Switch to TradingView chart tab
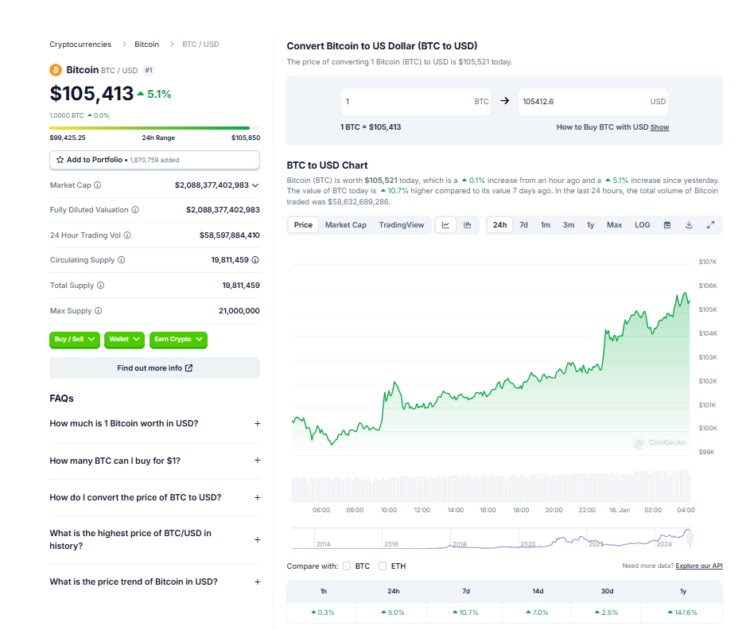750x630 pixels. point(401,225)
